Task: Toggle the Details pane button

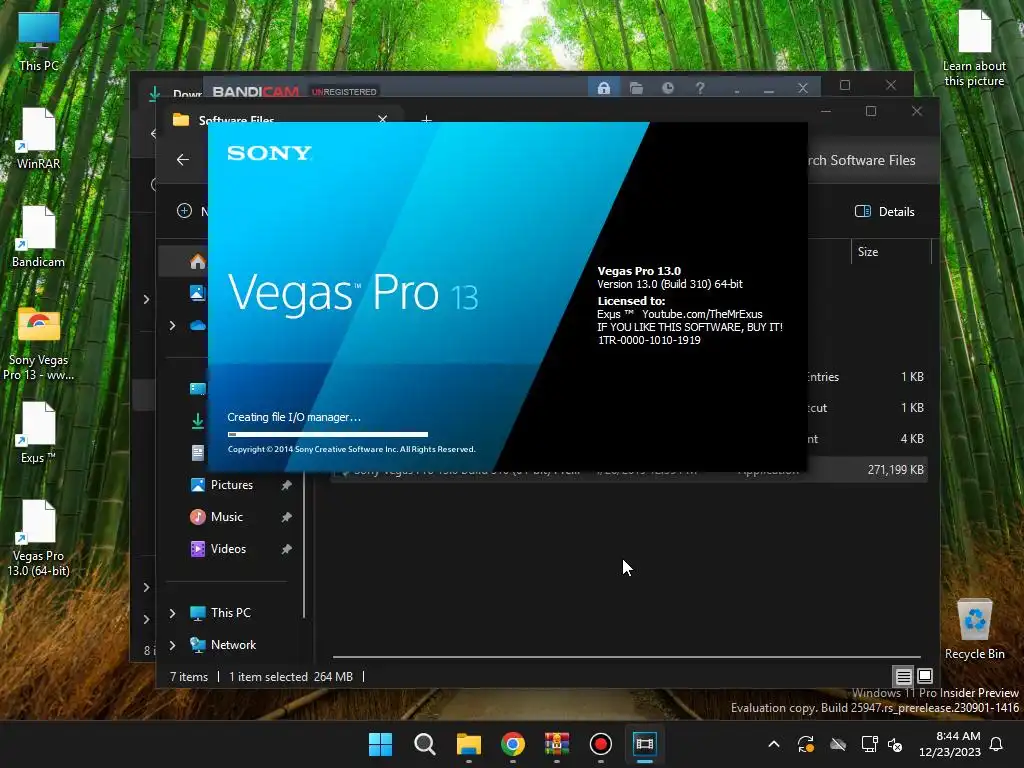Action: 884,211
